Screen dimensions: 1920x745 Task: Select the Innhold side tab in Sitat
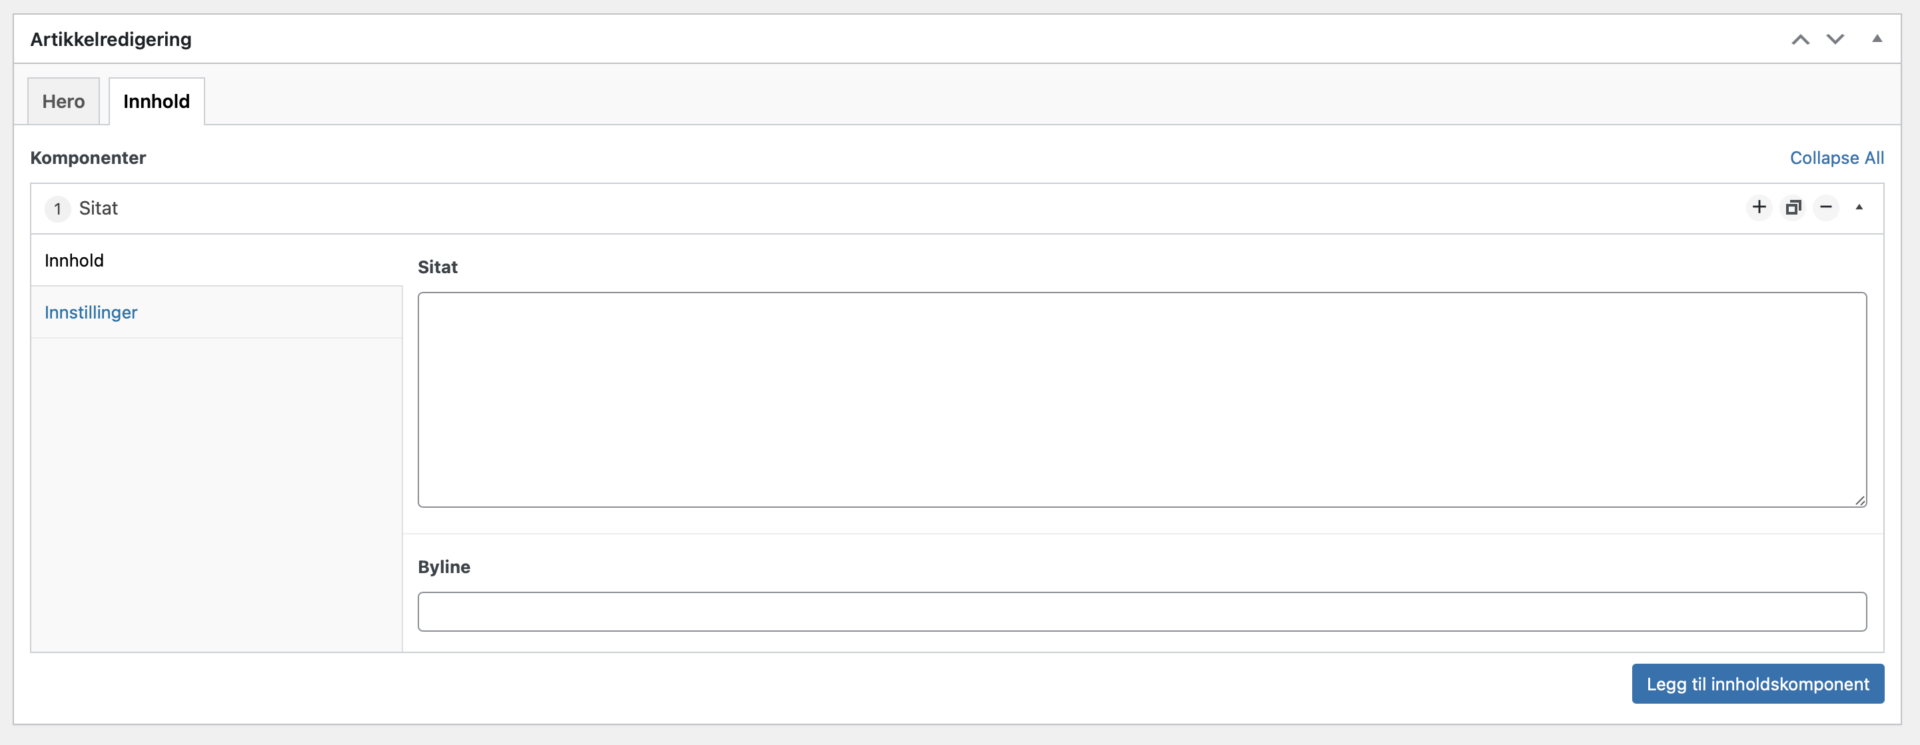click(x=74, y=260)
